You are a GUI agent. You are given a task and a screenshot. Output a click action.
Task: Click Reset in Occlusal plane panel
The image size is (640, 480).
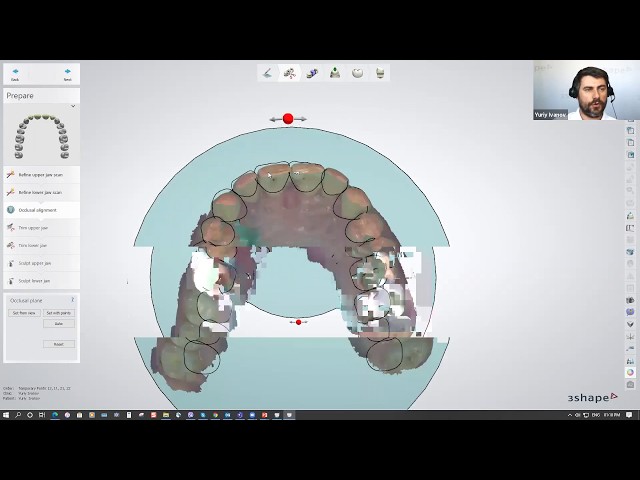click(59, 344)
